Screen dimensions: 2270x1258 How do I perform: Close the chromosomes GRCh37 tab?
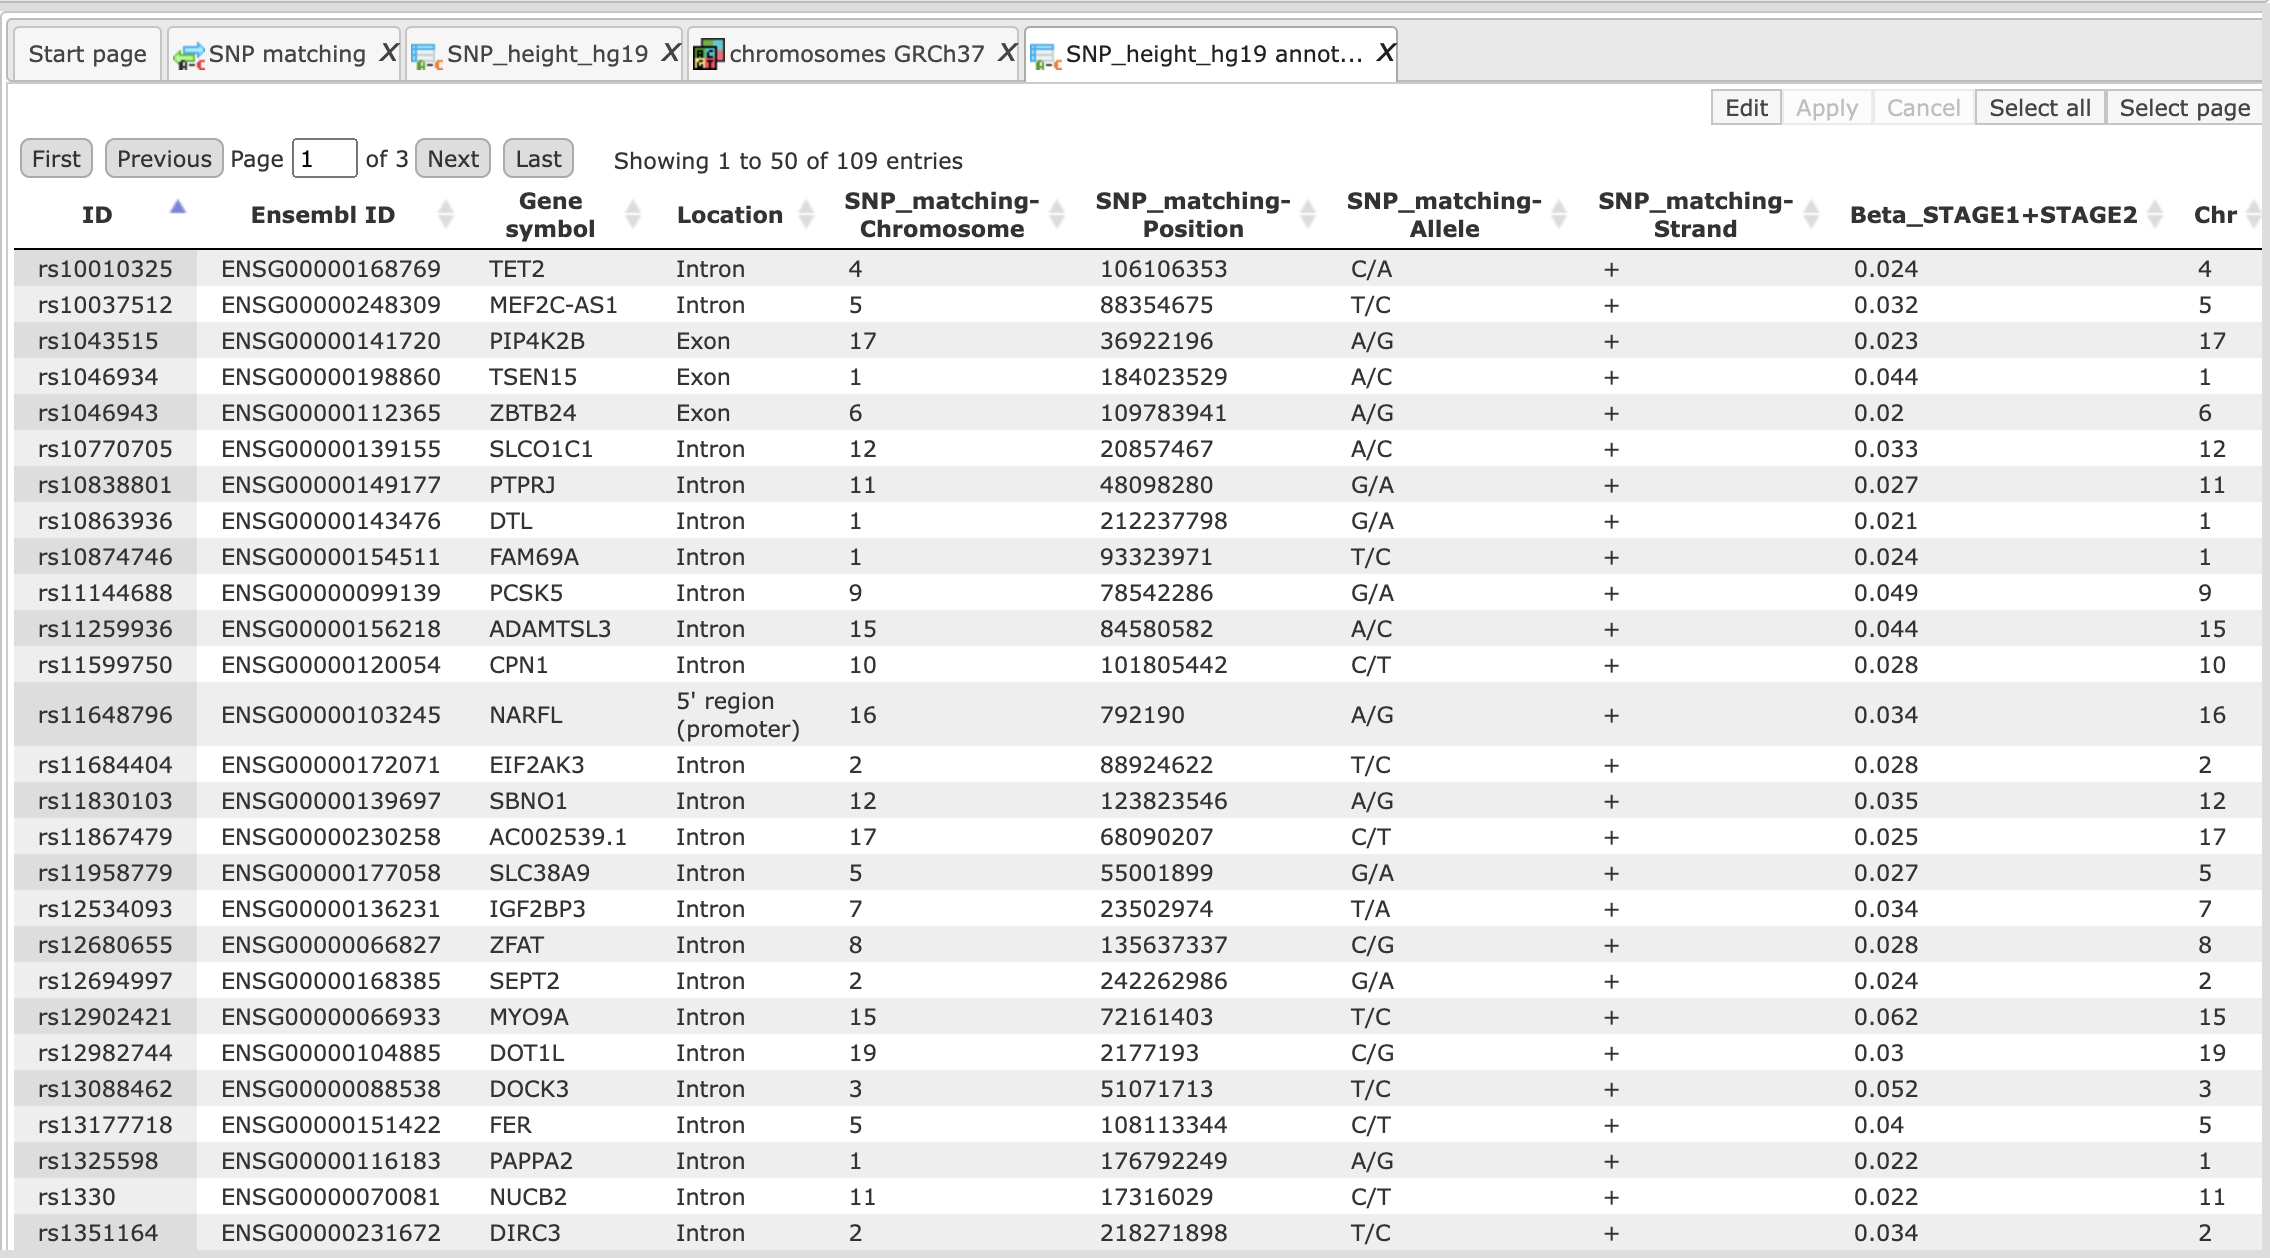point(1006,54)
